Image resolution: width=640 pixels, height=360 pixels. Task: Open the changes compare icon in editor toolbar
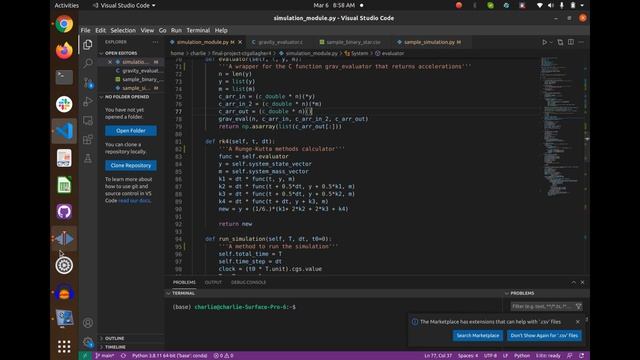pos(560,42)
